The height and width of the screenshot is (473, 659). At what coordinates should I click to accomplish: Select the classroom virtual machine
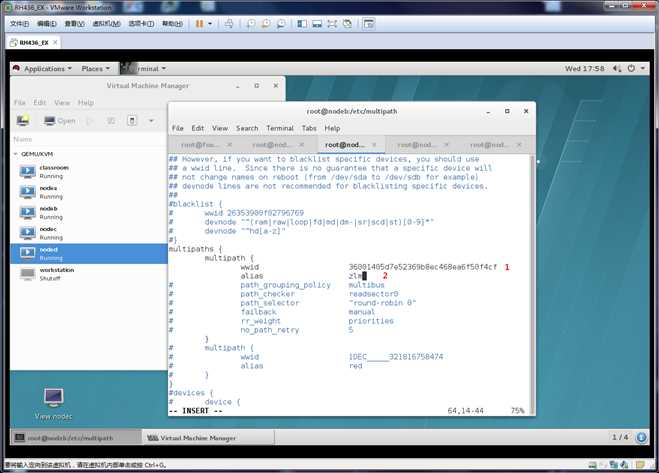tap(89, 172)
